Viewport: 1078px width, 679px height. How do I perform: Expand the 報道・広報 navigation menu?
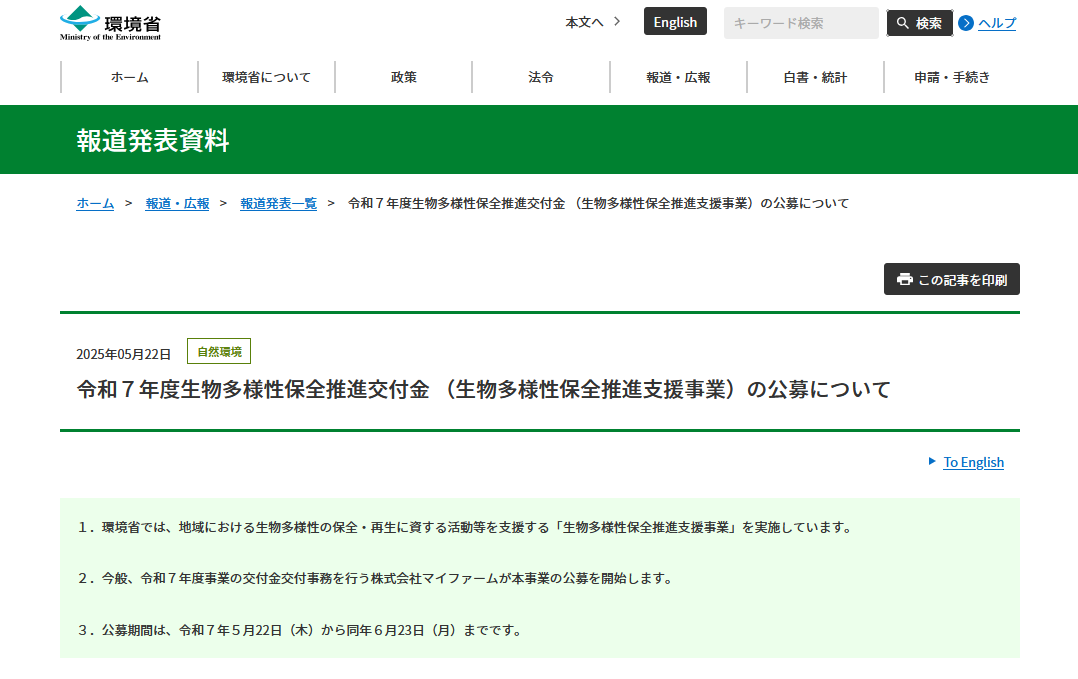tap(678, 77)
